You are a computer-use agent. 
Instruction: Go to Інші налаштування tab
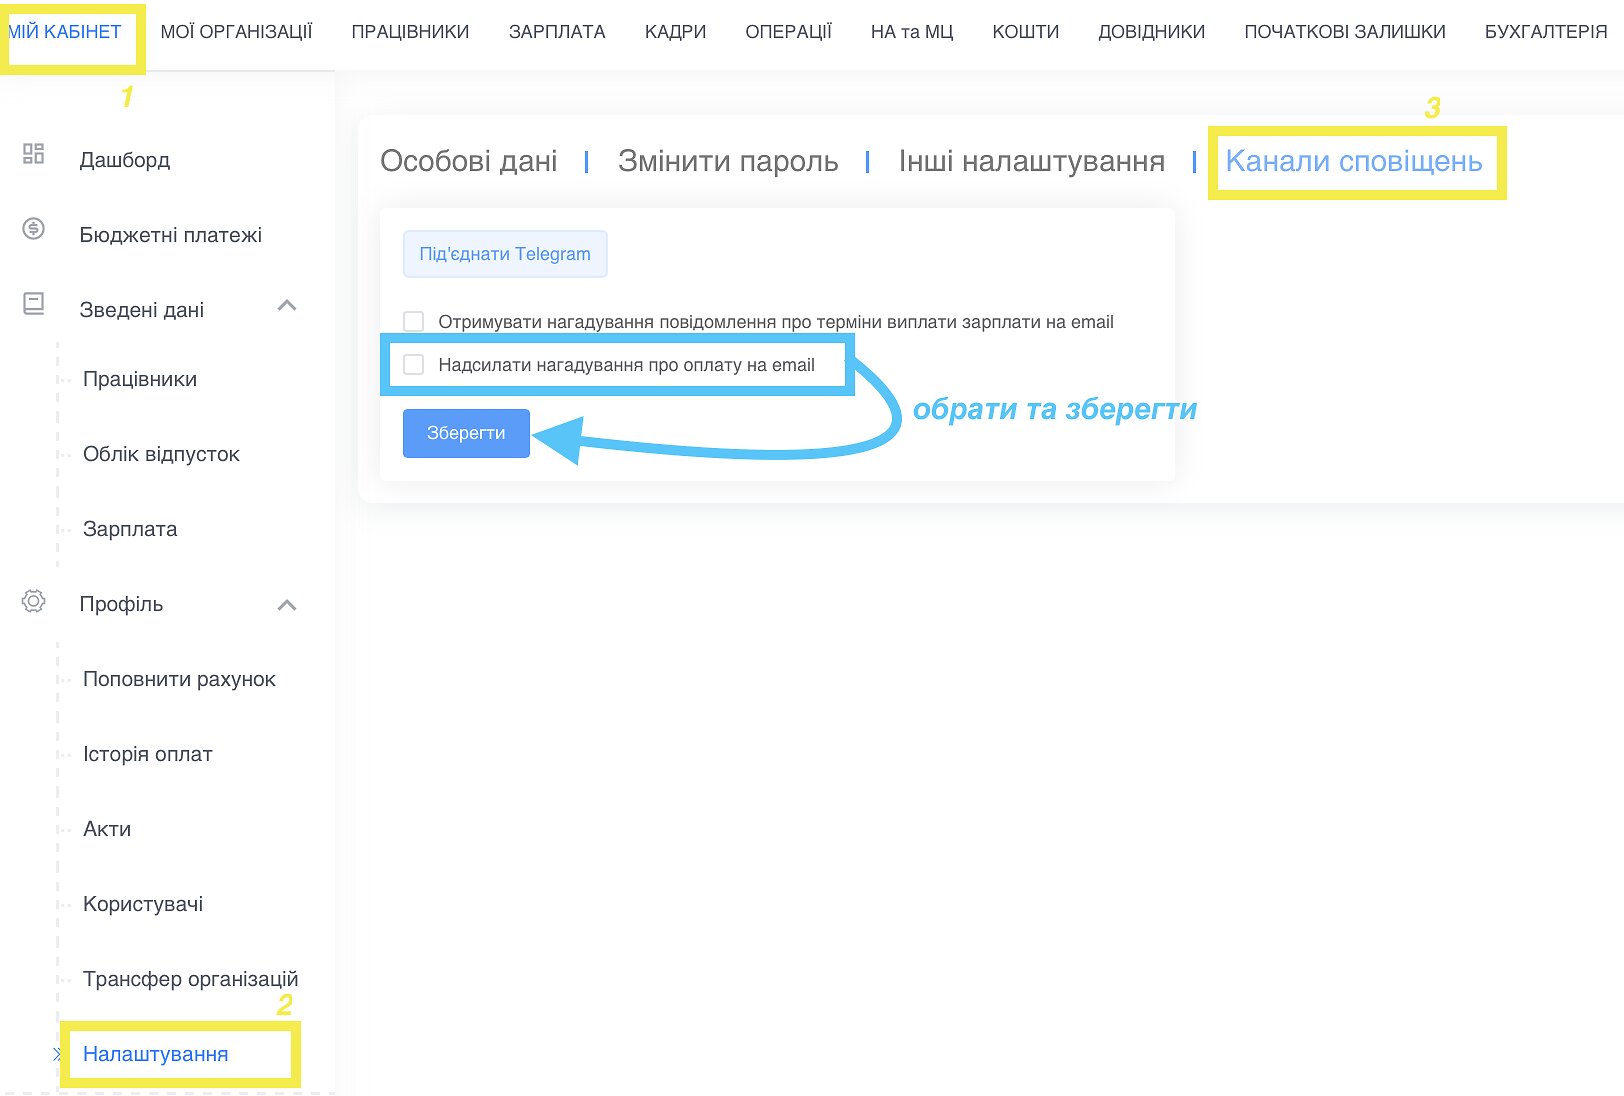coord(1031,161)
